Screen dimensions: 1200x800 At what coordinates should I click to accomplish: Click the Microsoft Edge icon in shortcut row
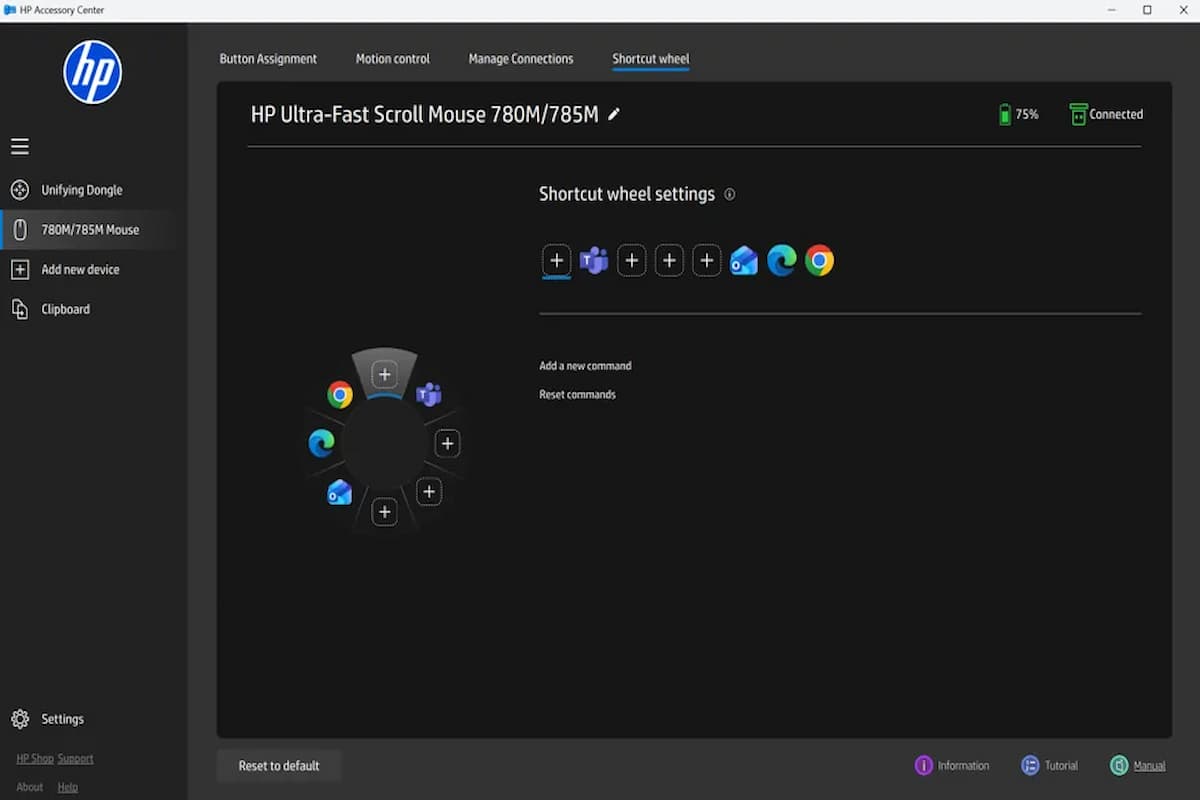pyautogui.click(x=782, y=261)
